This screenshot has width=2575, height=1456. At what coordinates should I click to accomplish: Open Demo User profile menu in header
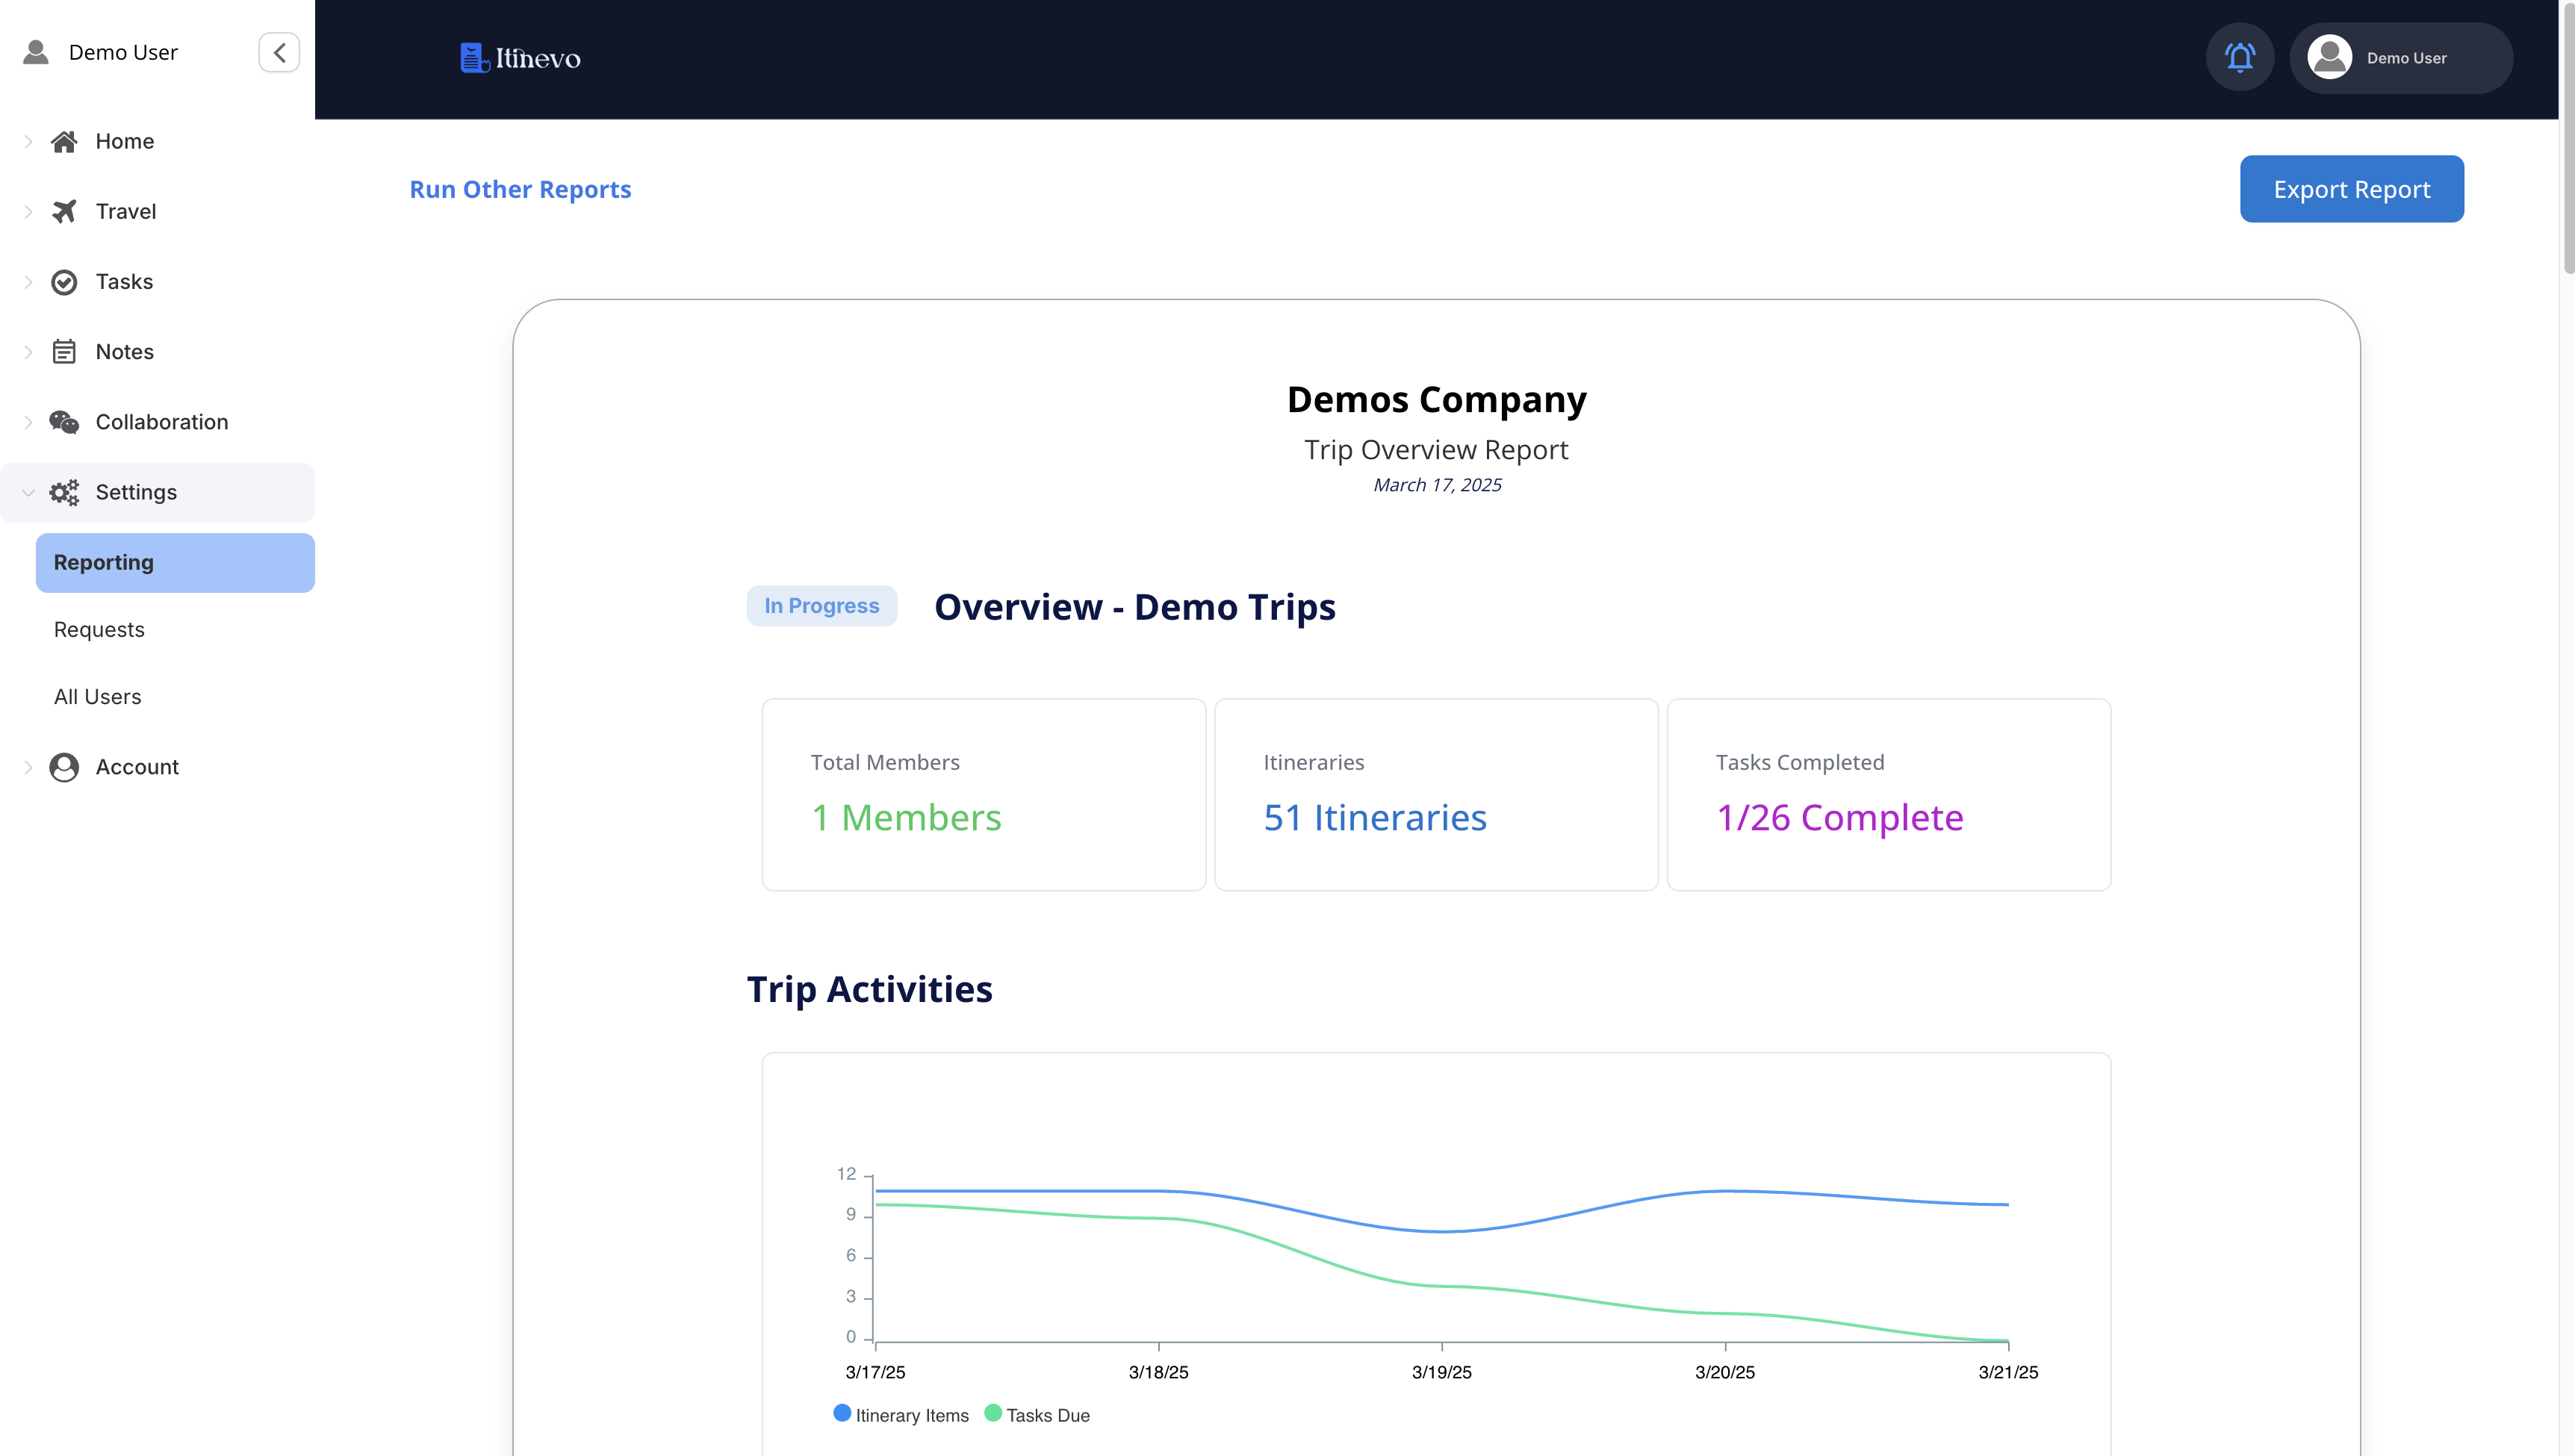(x=2400, y=58)
